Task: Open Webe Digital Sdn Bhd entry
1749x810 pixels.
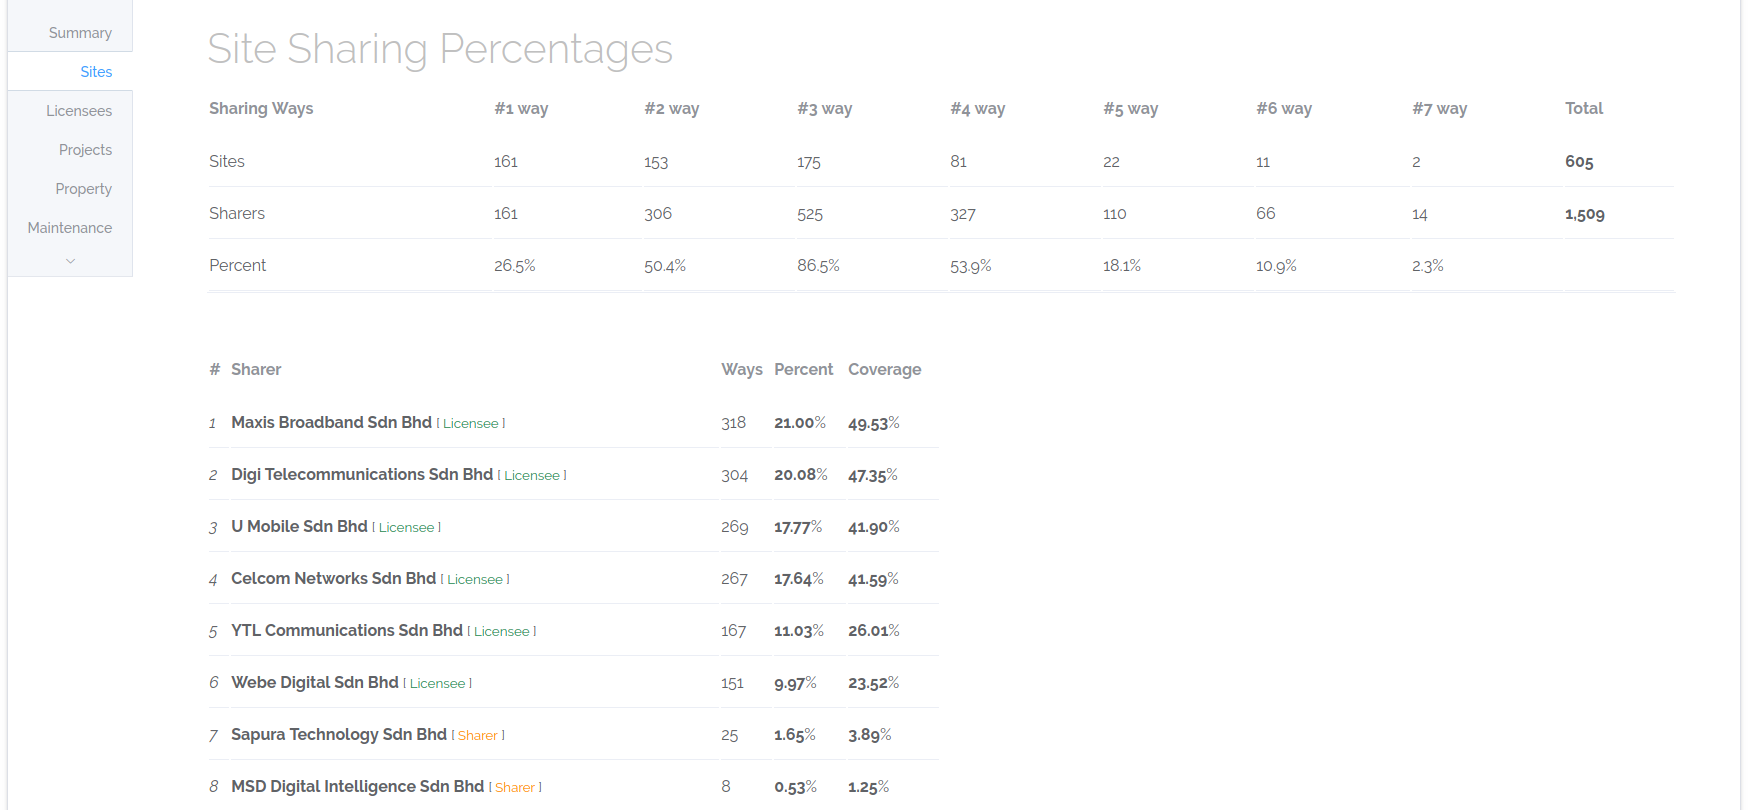Action: point(315,682)
